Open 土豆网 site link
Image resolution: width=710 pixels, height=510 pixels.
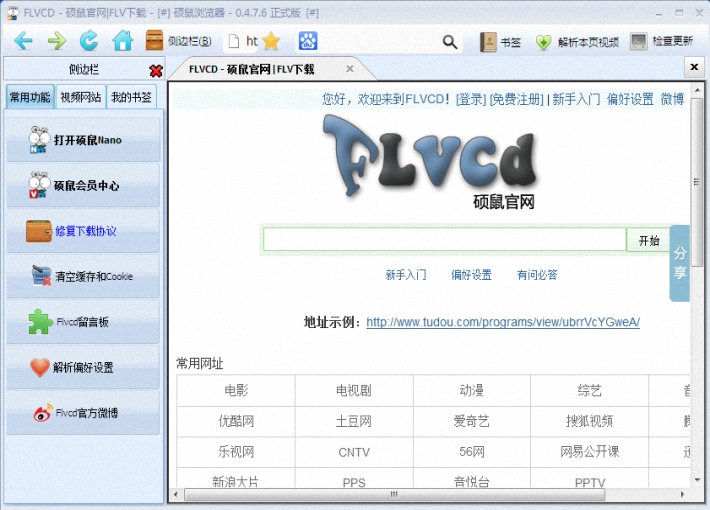tap(354, 421)
